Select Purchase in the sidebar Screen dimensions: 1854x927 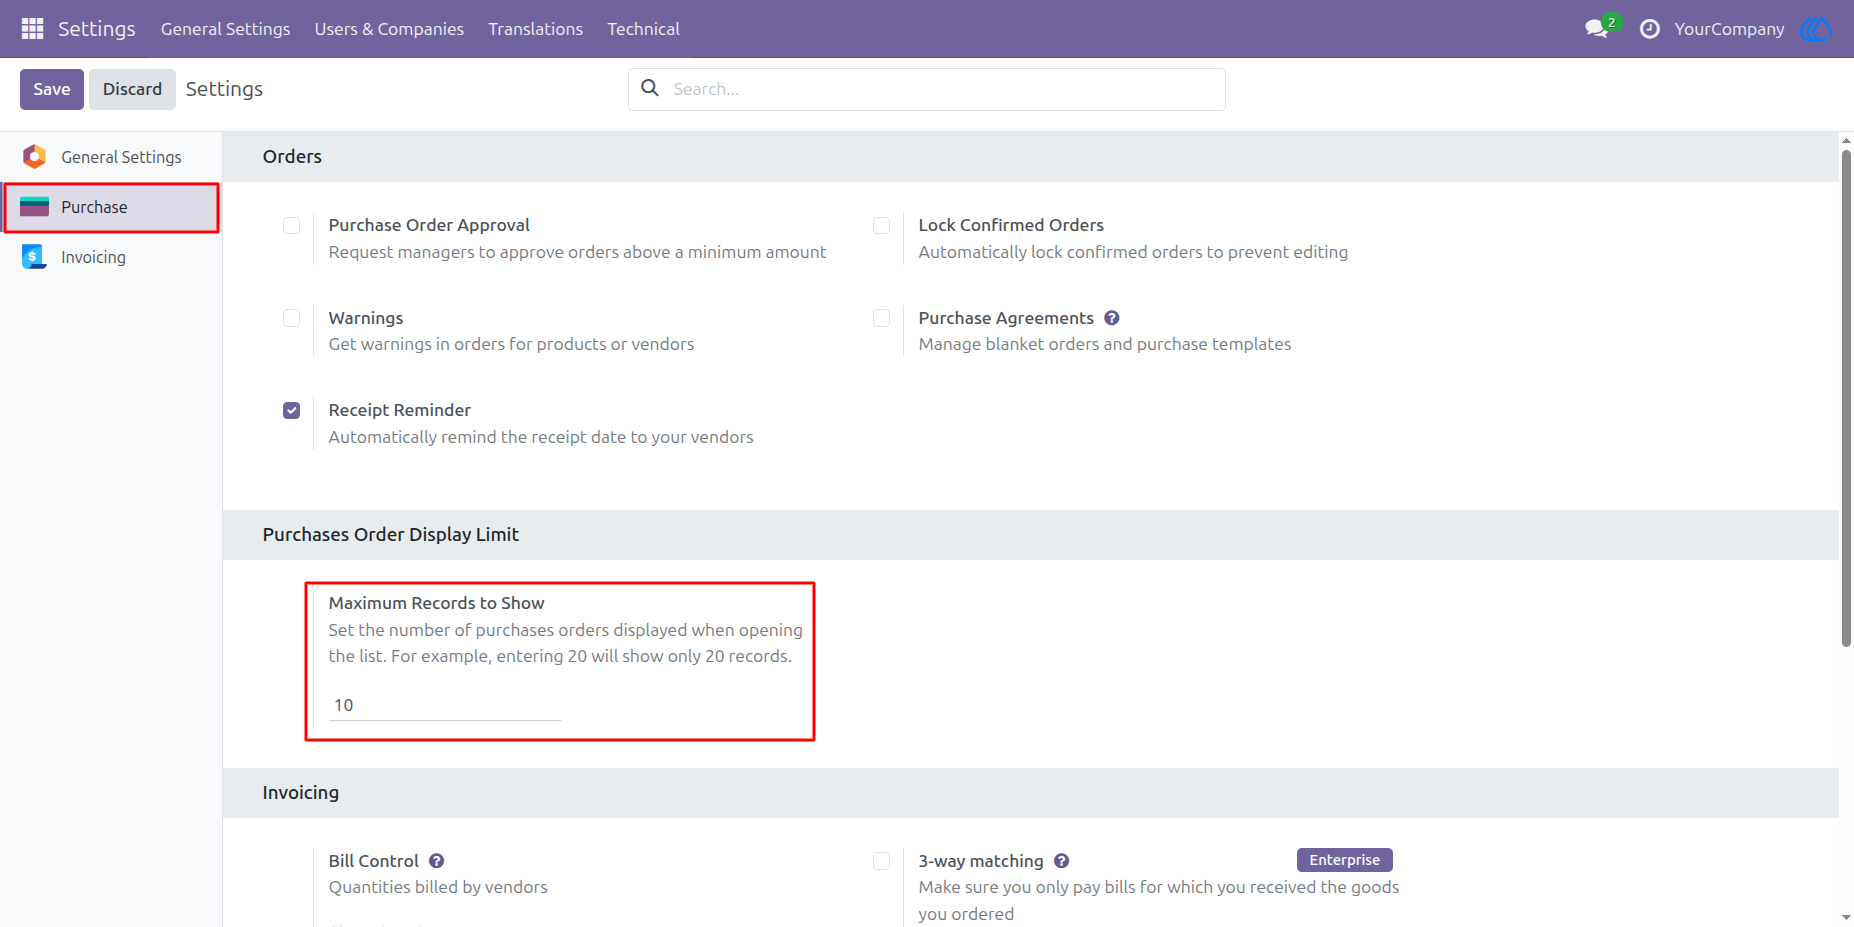(111, 207)
